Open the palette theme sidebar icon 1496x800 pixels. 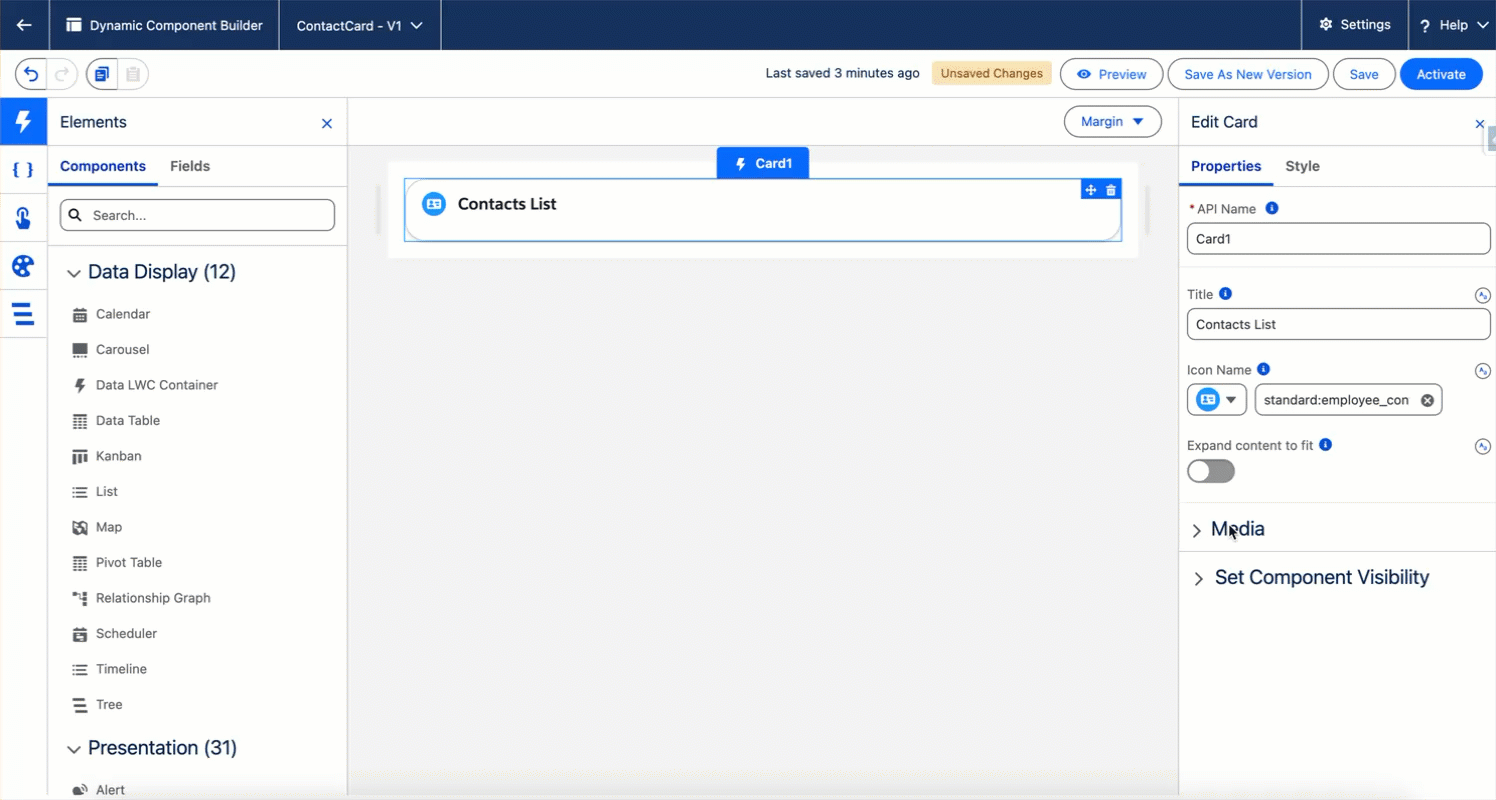pyautogui.click(x=23, y=266)
